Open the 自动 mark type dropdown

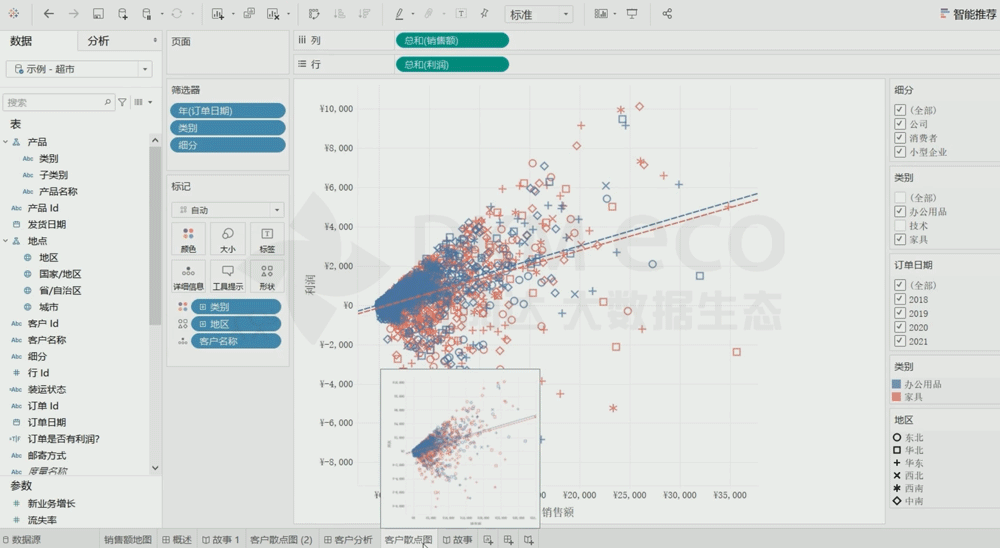click(x=227, y=210)
